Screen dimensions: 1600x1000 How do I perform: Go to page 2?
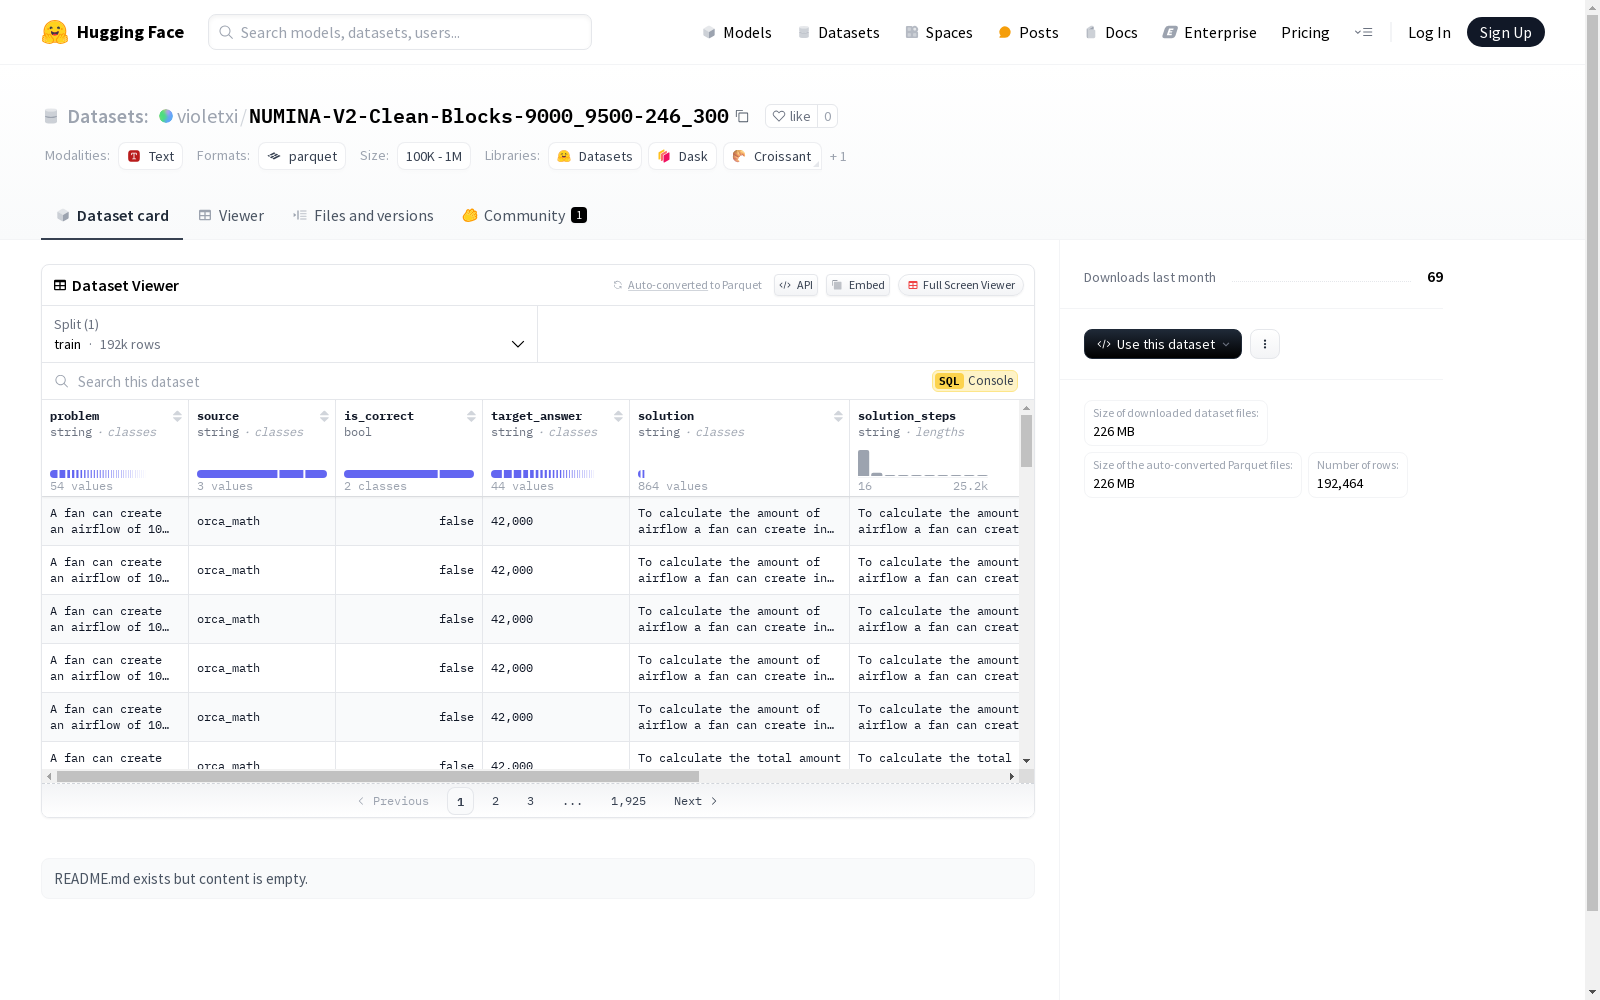point(495,801)
